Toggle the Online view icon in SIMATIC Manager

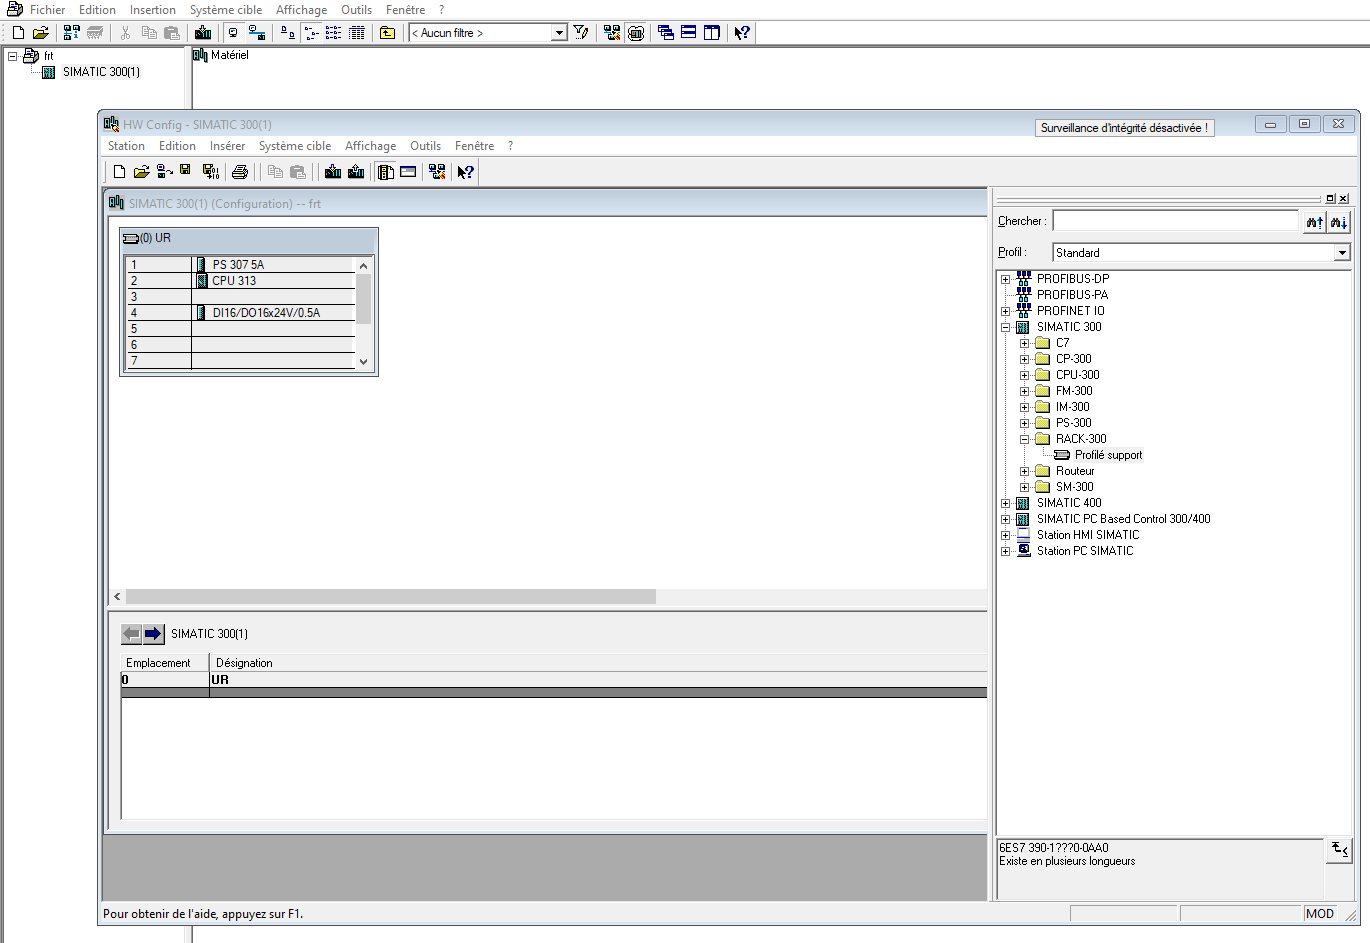click(257, 33)
